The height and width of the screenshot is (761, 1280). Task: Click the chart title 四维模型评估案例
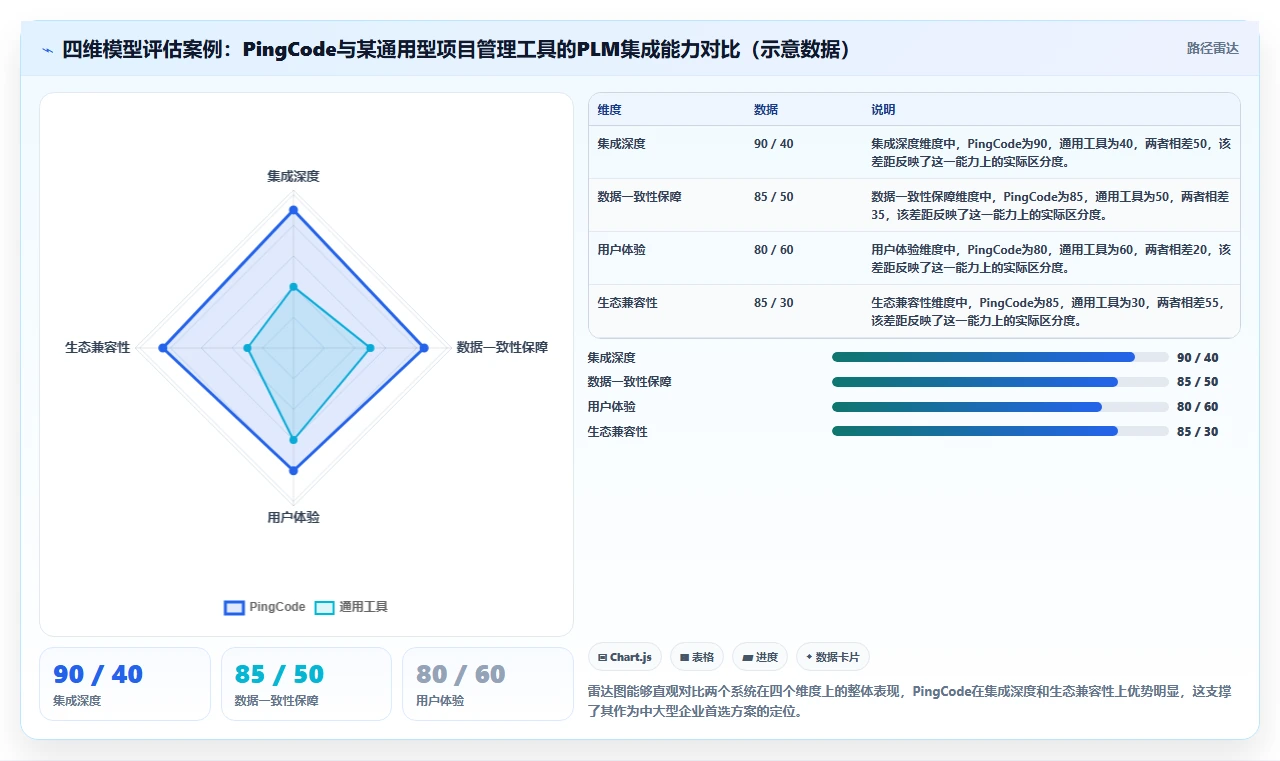[457, 49]
